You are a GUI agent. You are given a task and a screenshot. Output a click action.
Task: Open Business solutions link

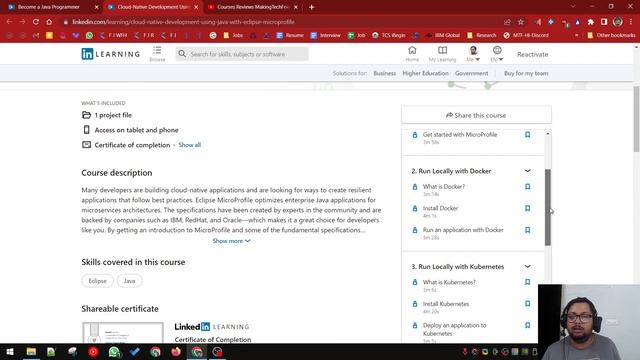(x=384, y=73)
